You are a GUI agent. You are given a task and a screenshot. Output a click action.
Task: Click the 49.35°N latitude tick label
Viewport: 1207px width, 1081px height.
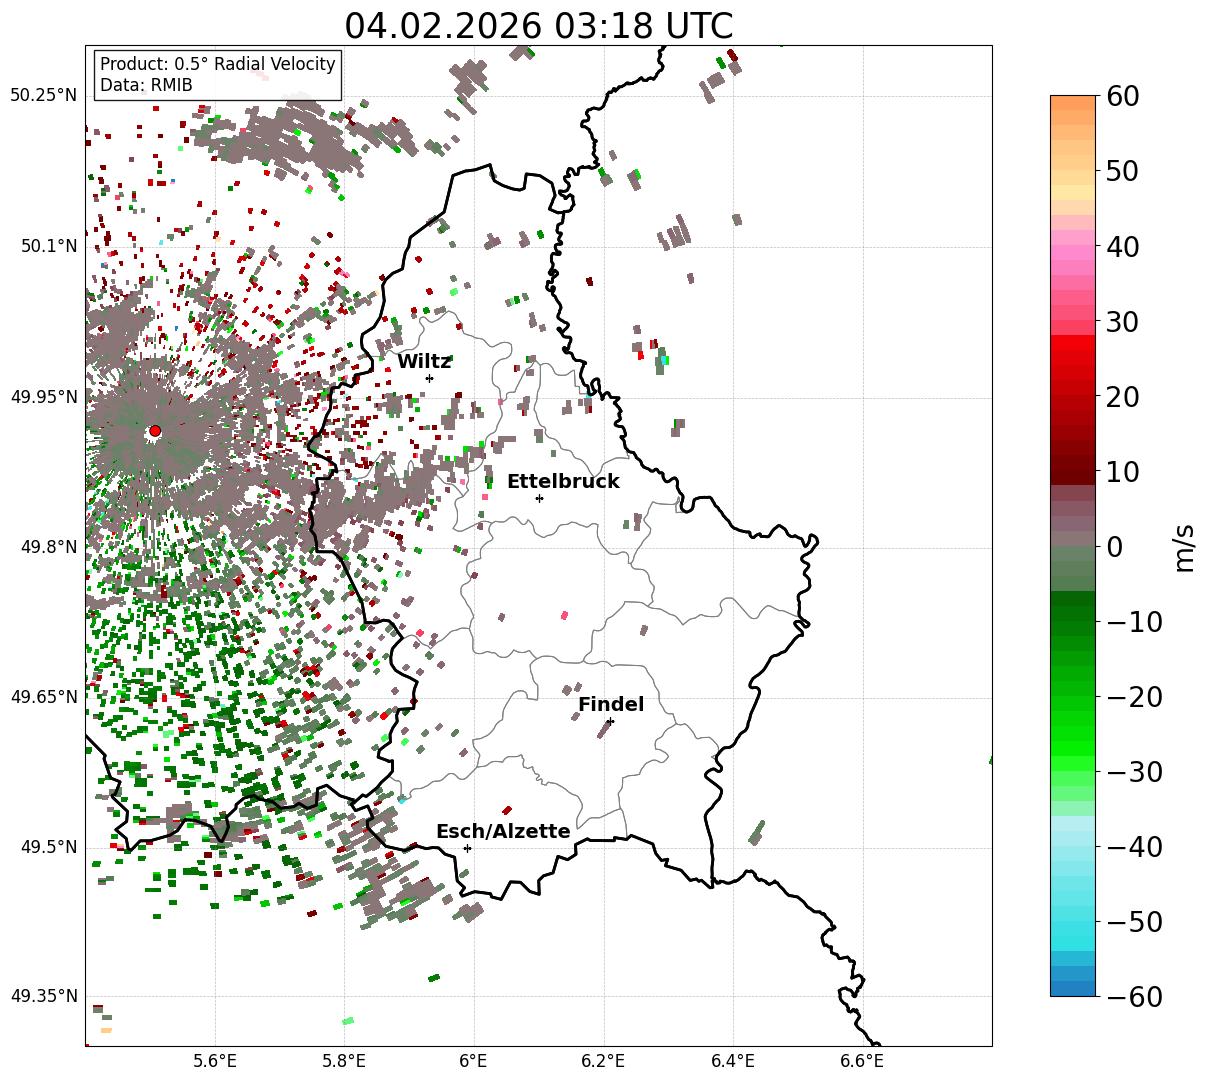pos(43,996)
